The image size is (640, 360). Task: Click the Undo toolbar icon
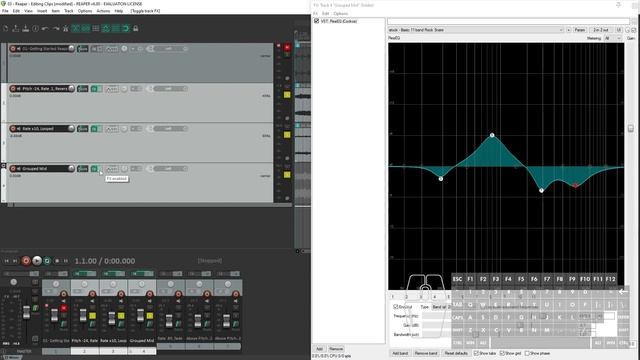click(x=45, y=29)
